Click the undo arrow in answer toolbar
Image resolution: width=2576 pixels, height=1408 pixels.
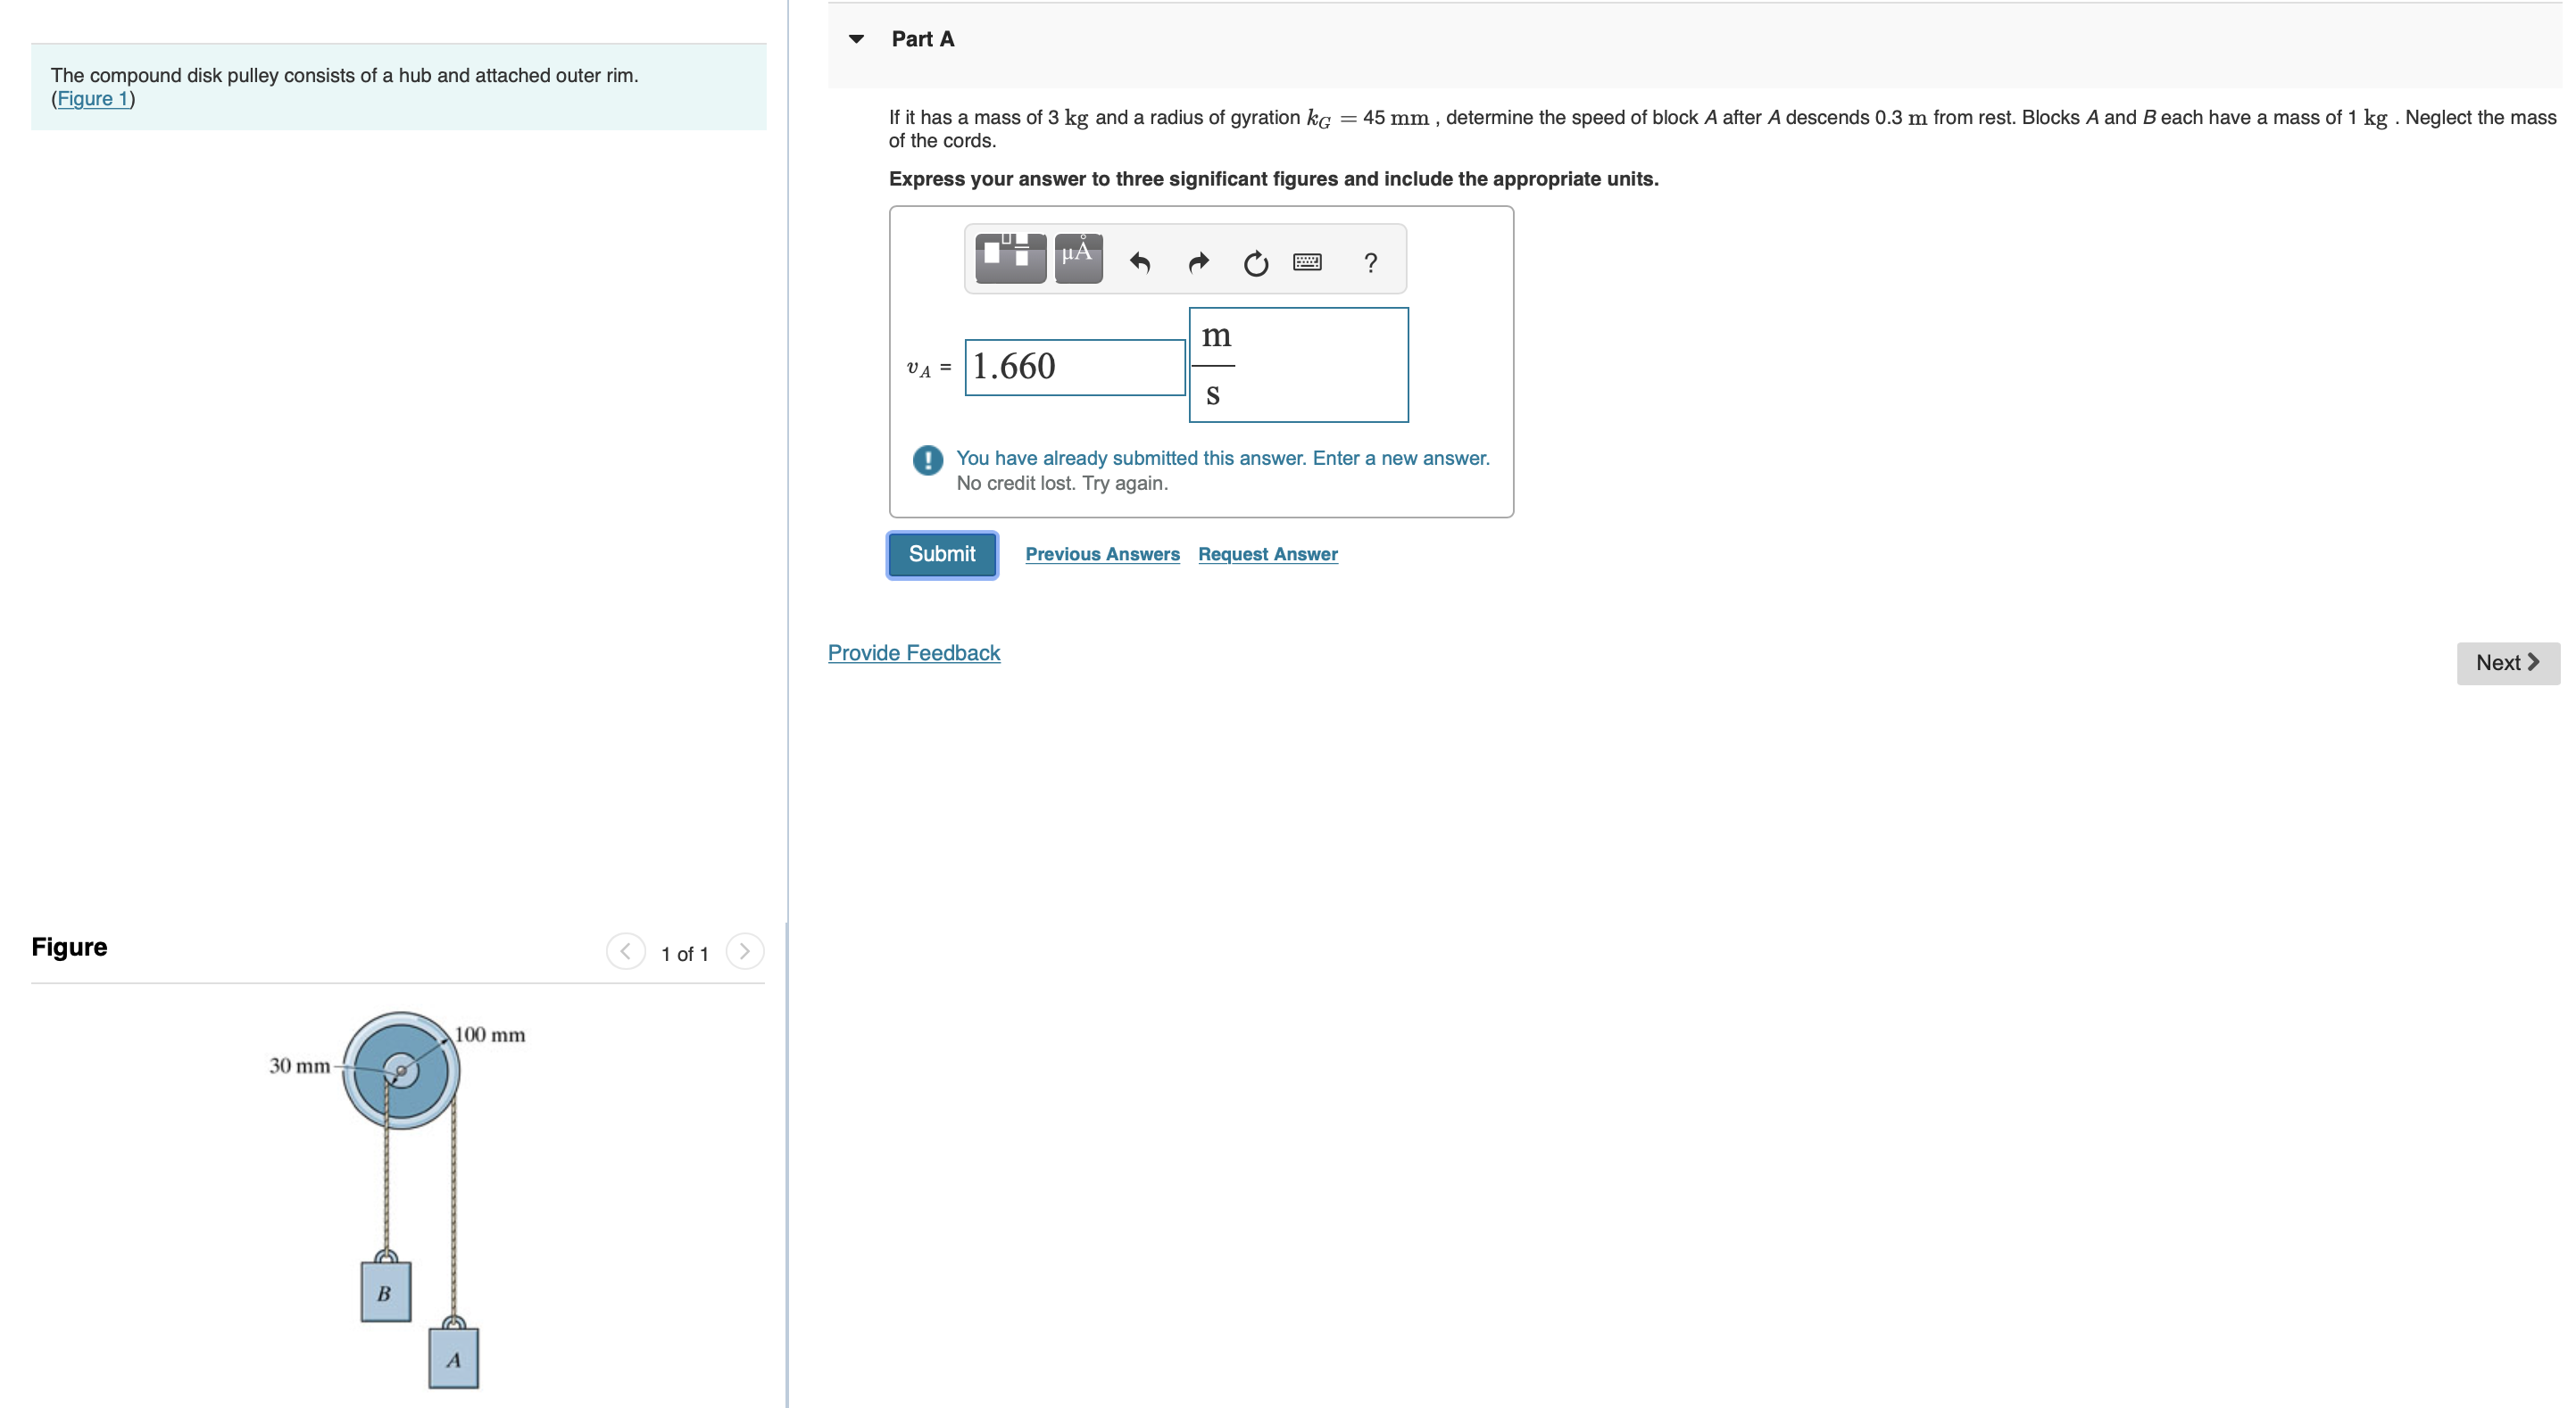(x=1140, y=263)
